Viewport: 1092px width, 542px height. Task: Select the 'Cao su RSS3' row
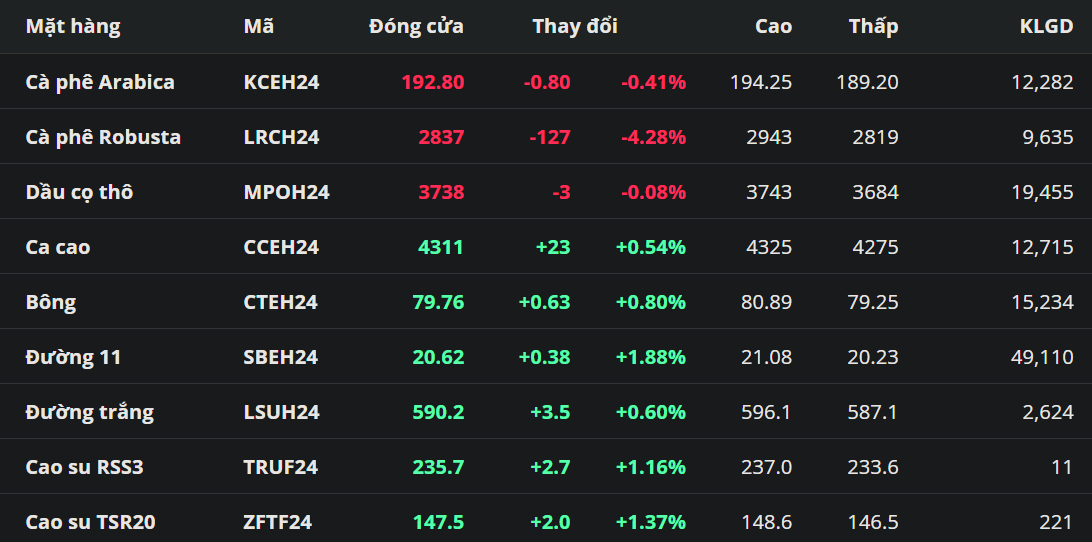click(x=84, y=467)
